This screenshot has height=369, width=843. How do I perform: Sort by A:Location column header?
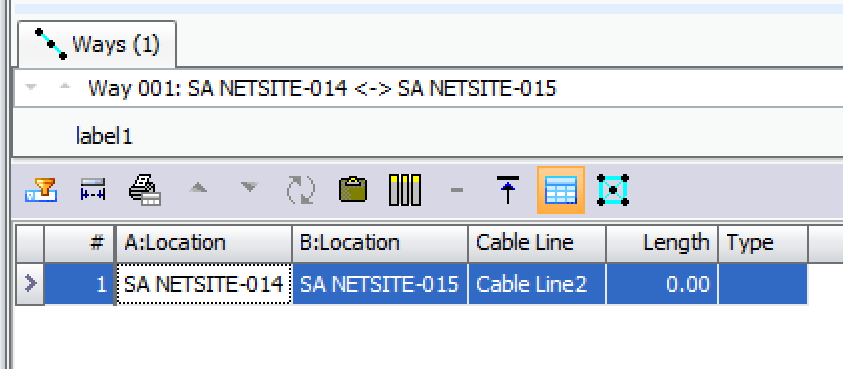pyautogui.click(x=204, y=243)
